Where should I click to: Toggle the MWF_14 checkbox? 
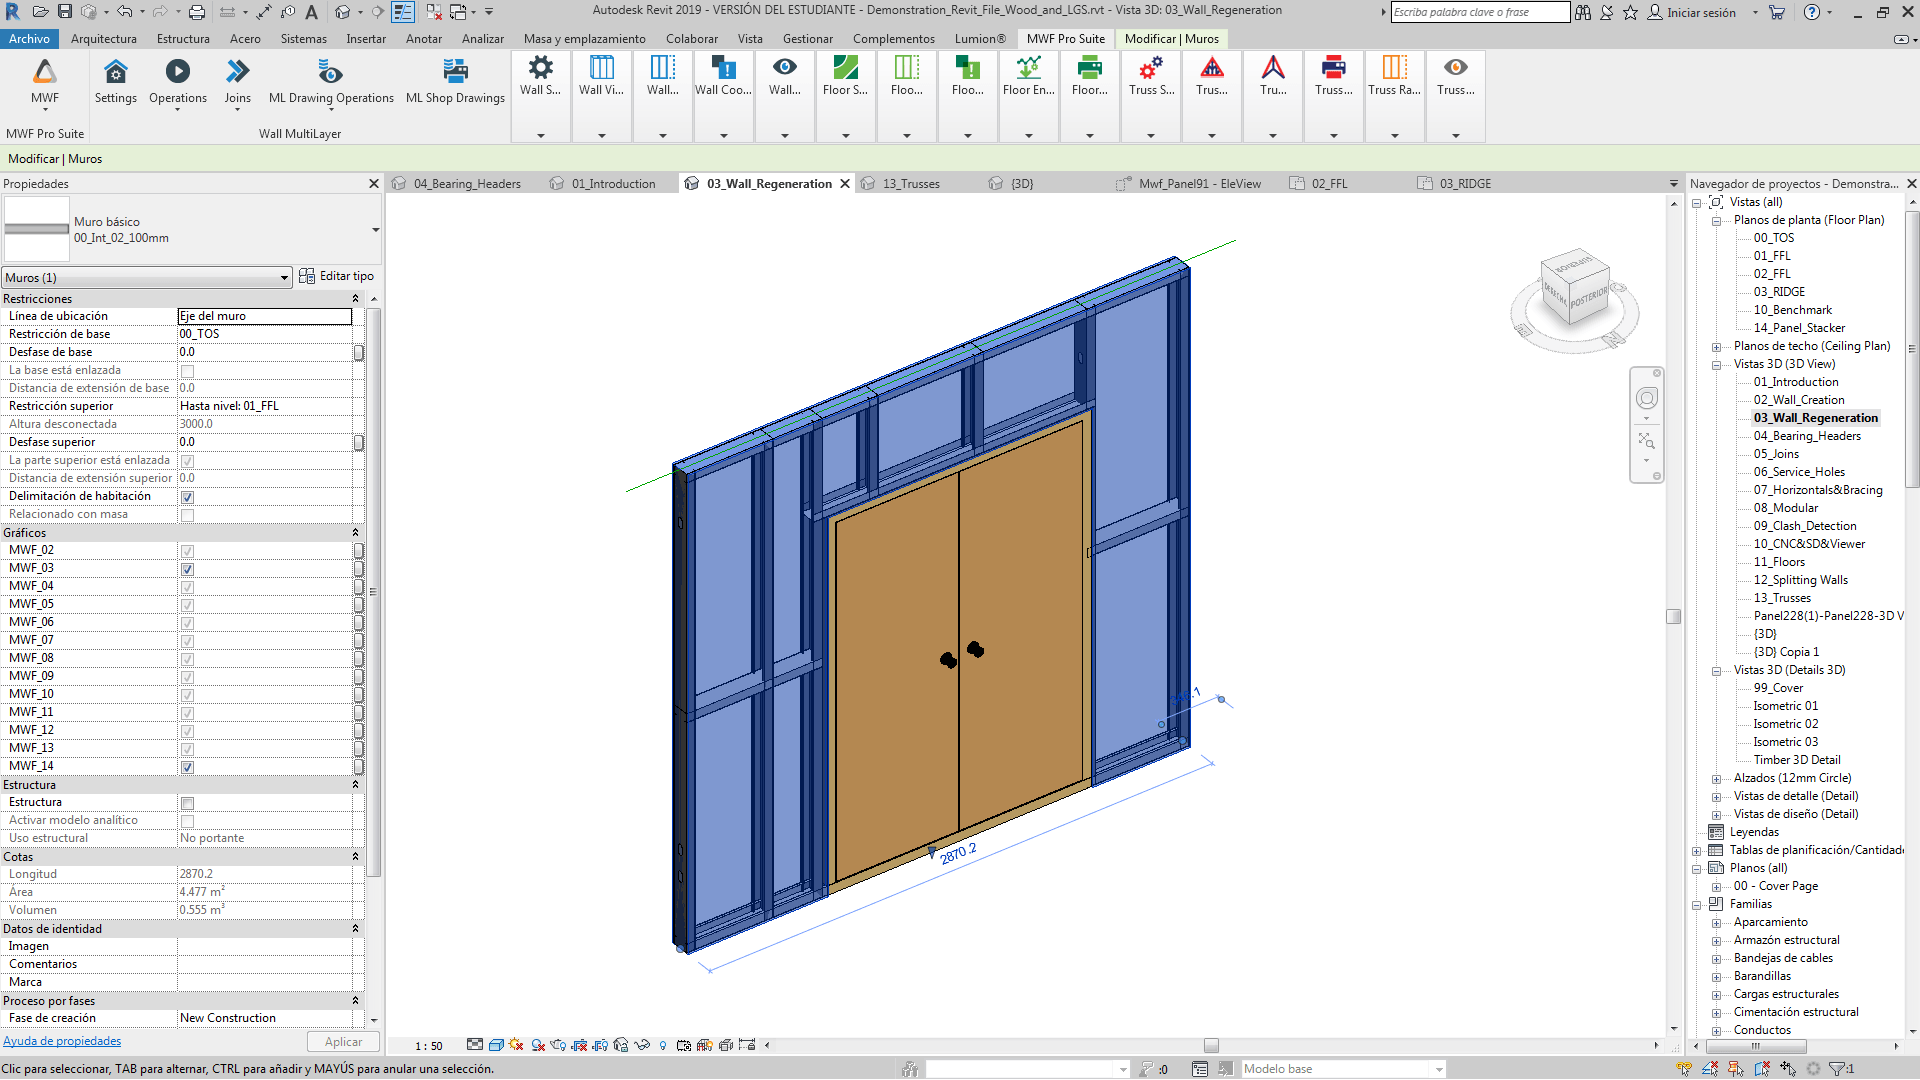tap(187, 767)
